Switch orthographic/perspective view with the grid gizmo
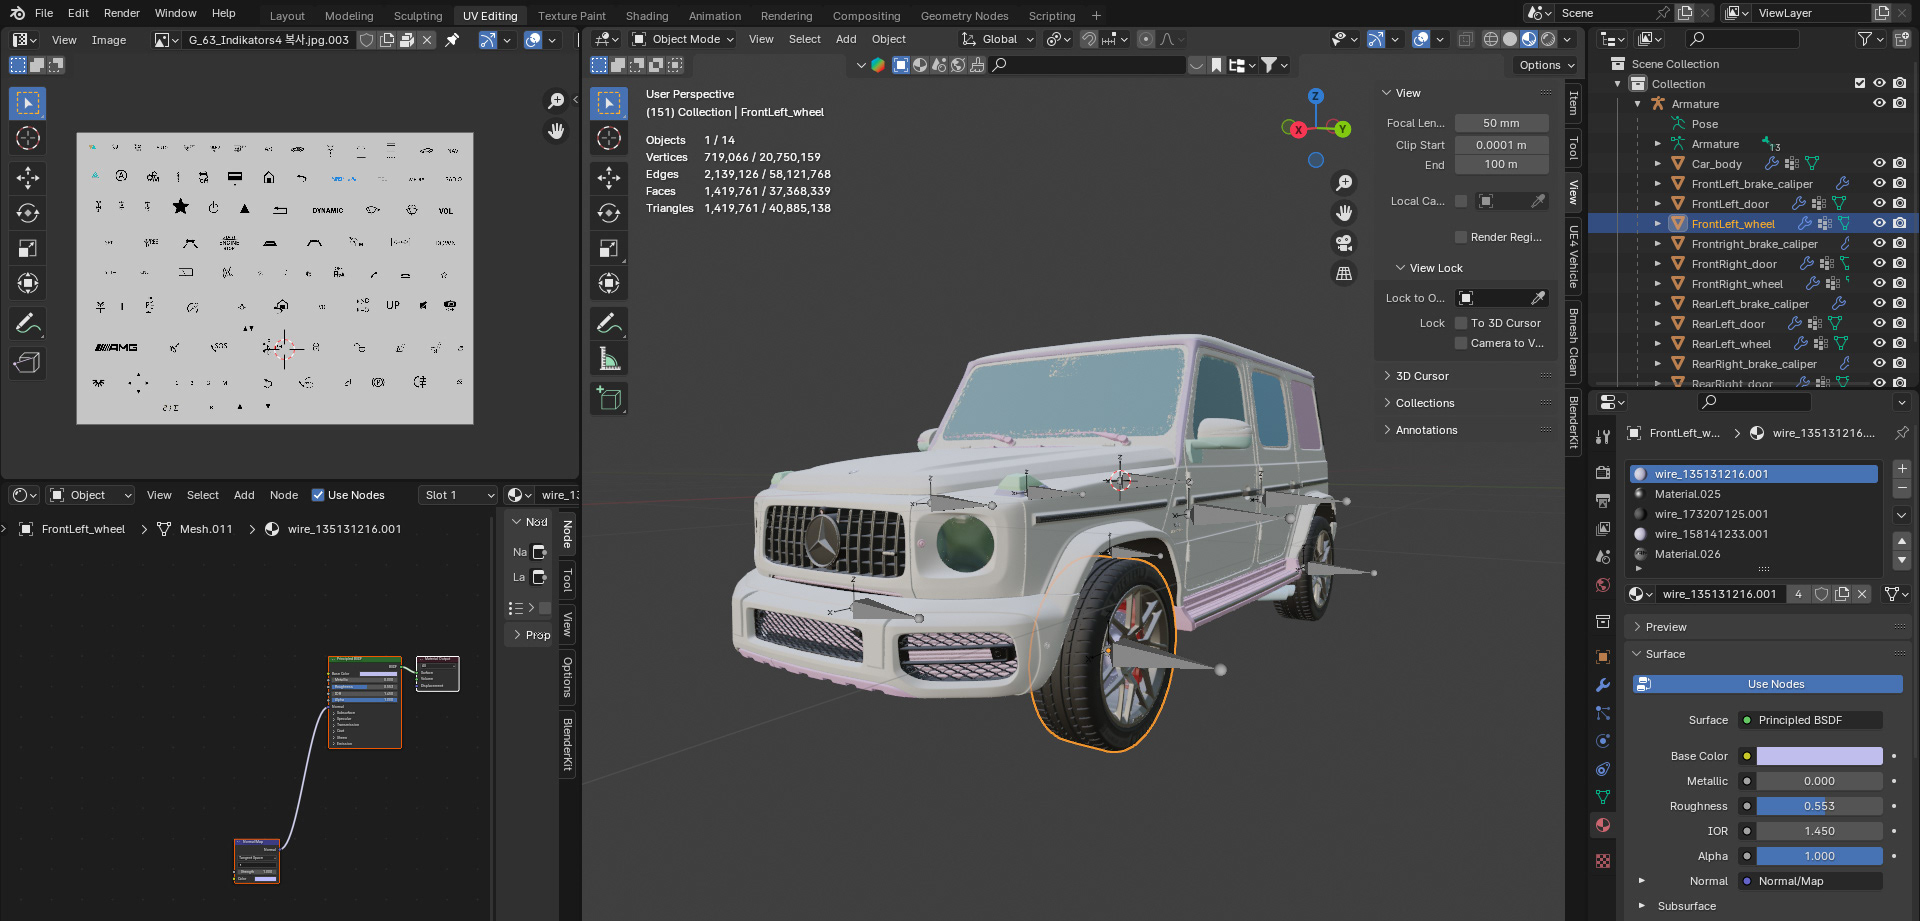This screenshot has height=921, width=1920. pos(1344,273)
